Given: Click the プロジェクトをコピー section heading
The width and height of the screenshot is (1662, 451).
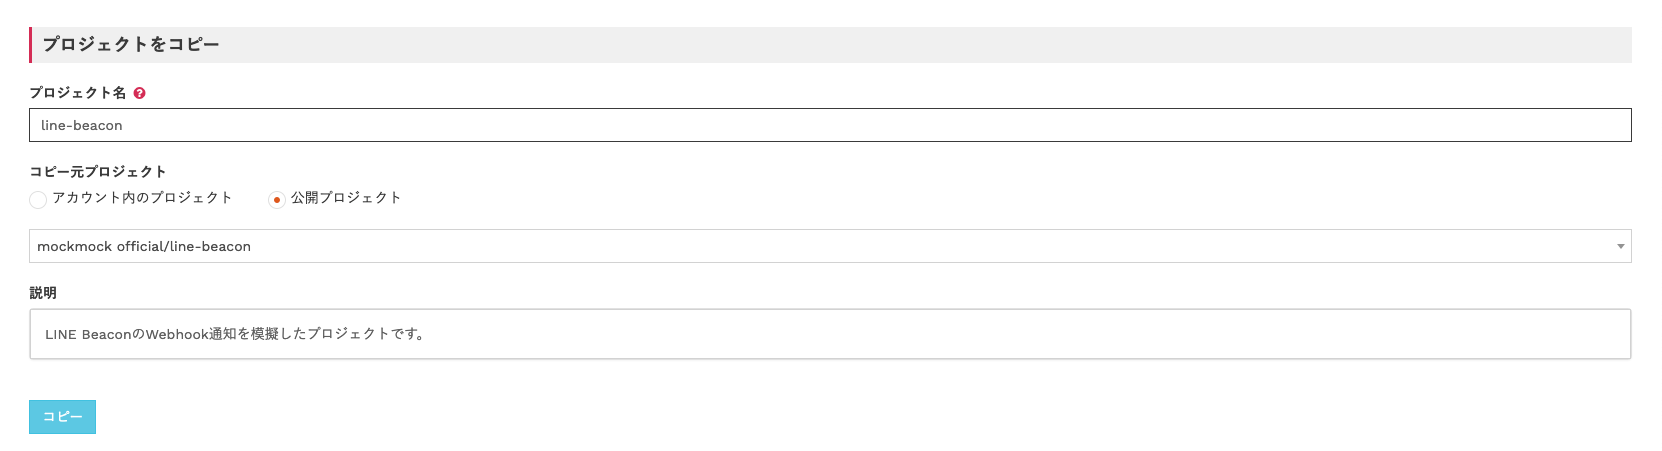Looking at the screenshot, I should point(131,44).
